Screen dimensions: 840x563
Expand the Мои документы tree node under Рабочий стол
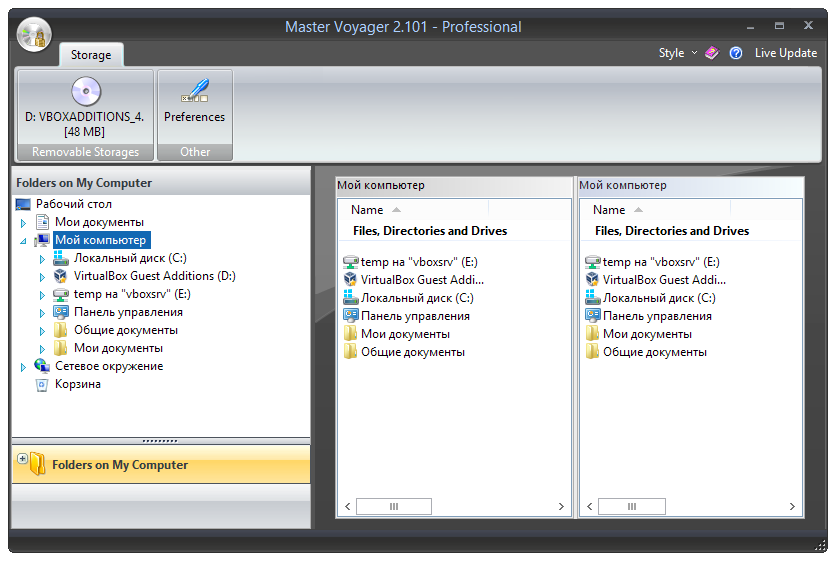(23, 223)
